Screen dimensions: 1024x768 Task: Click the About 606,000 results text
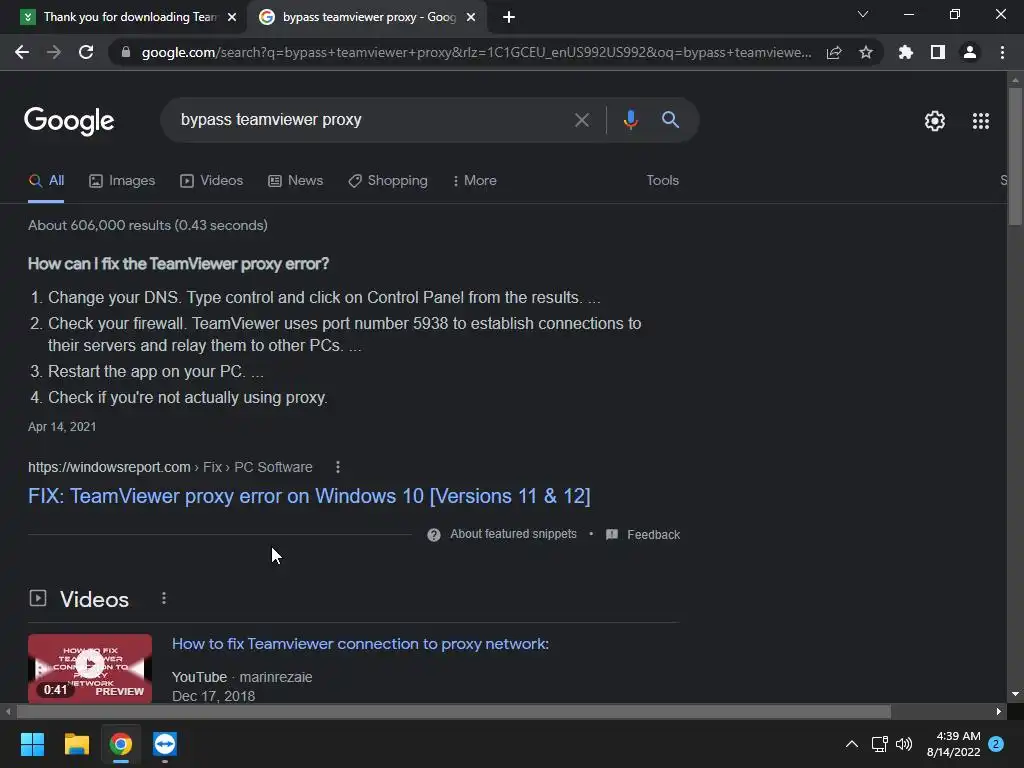[148, 225]
